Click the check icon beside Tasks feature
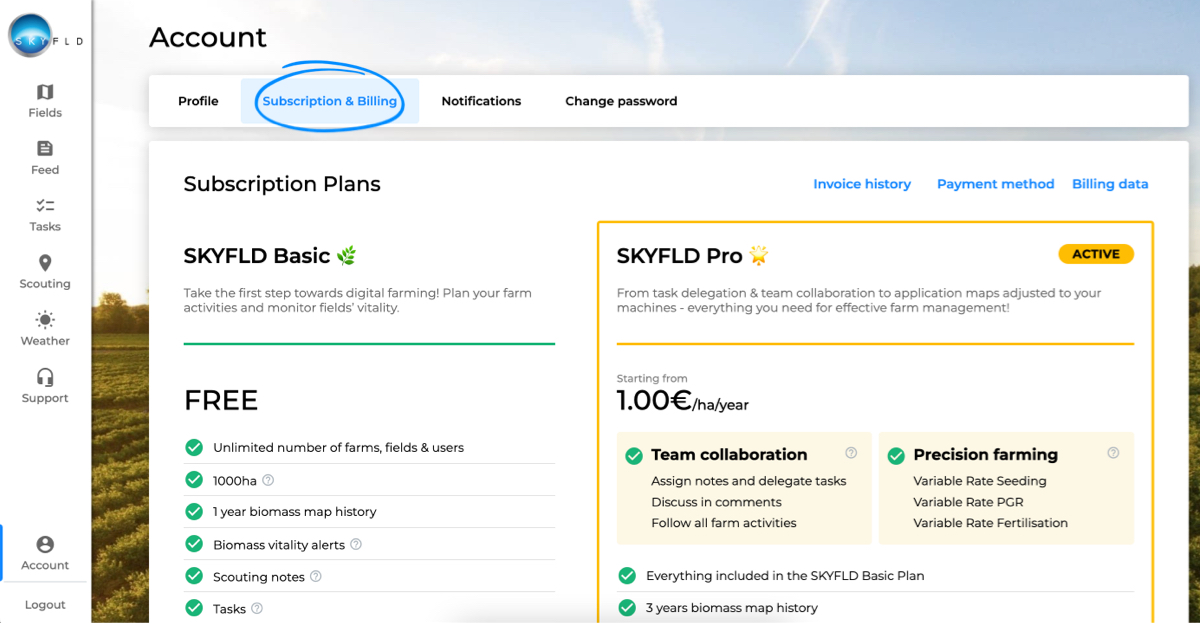The image size is (1200, 623). point(194,607)
